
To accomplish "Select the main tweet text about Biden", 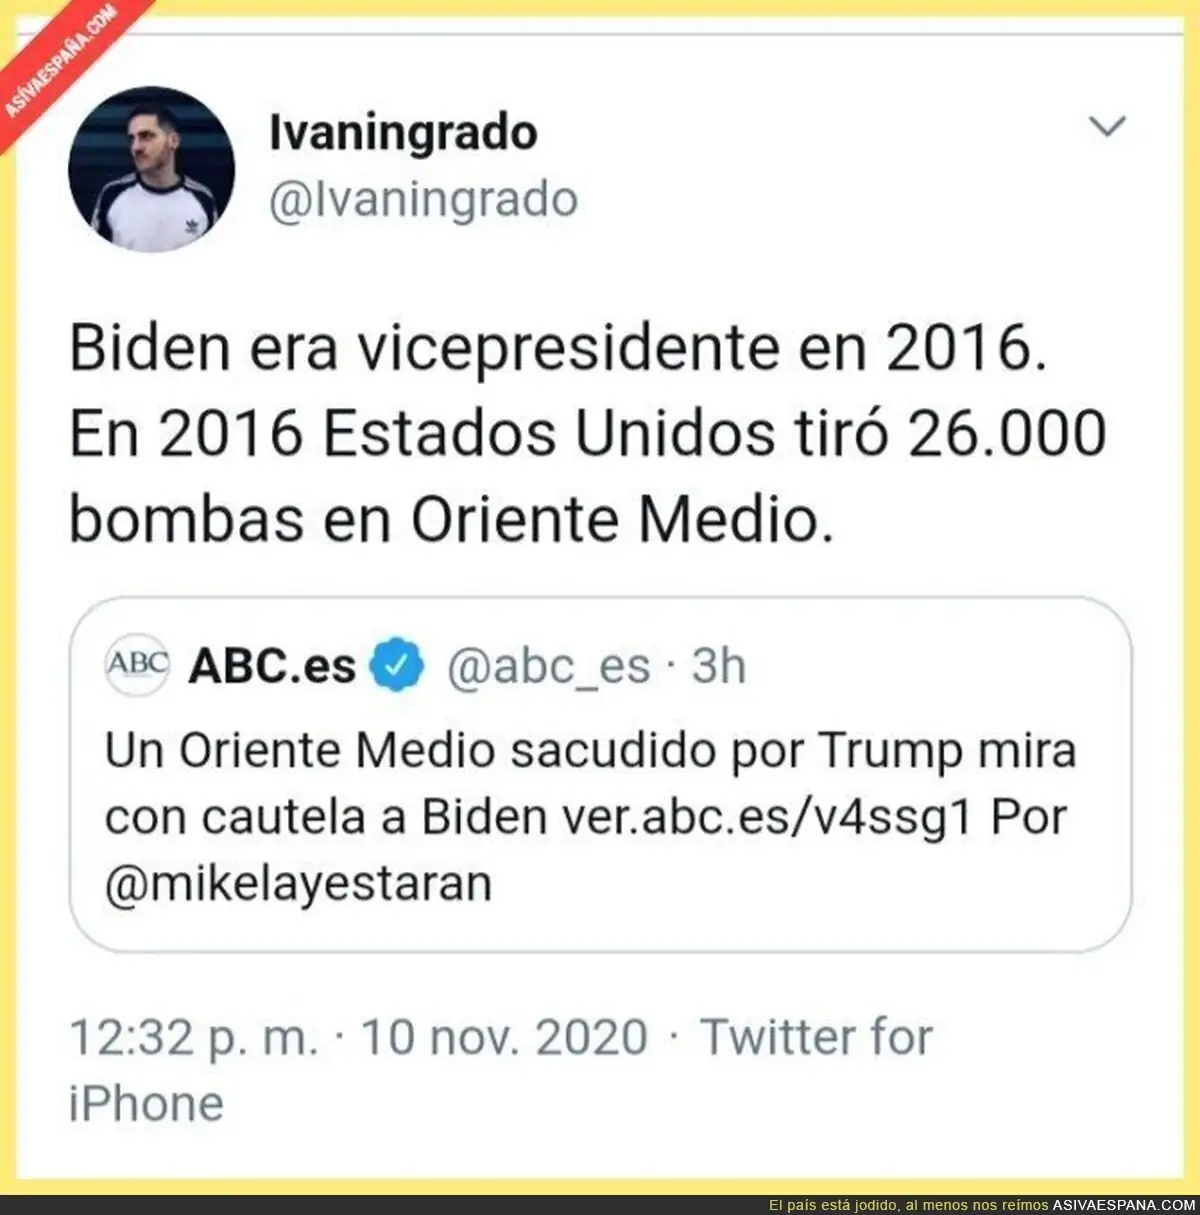I will (588, 433).
